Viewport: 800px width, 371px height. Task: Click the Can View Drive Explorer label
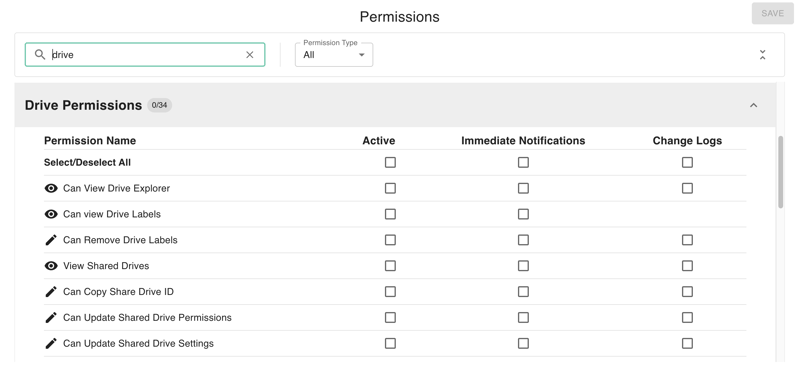tap(116, 188)
